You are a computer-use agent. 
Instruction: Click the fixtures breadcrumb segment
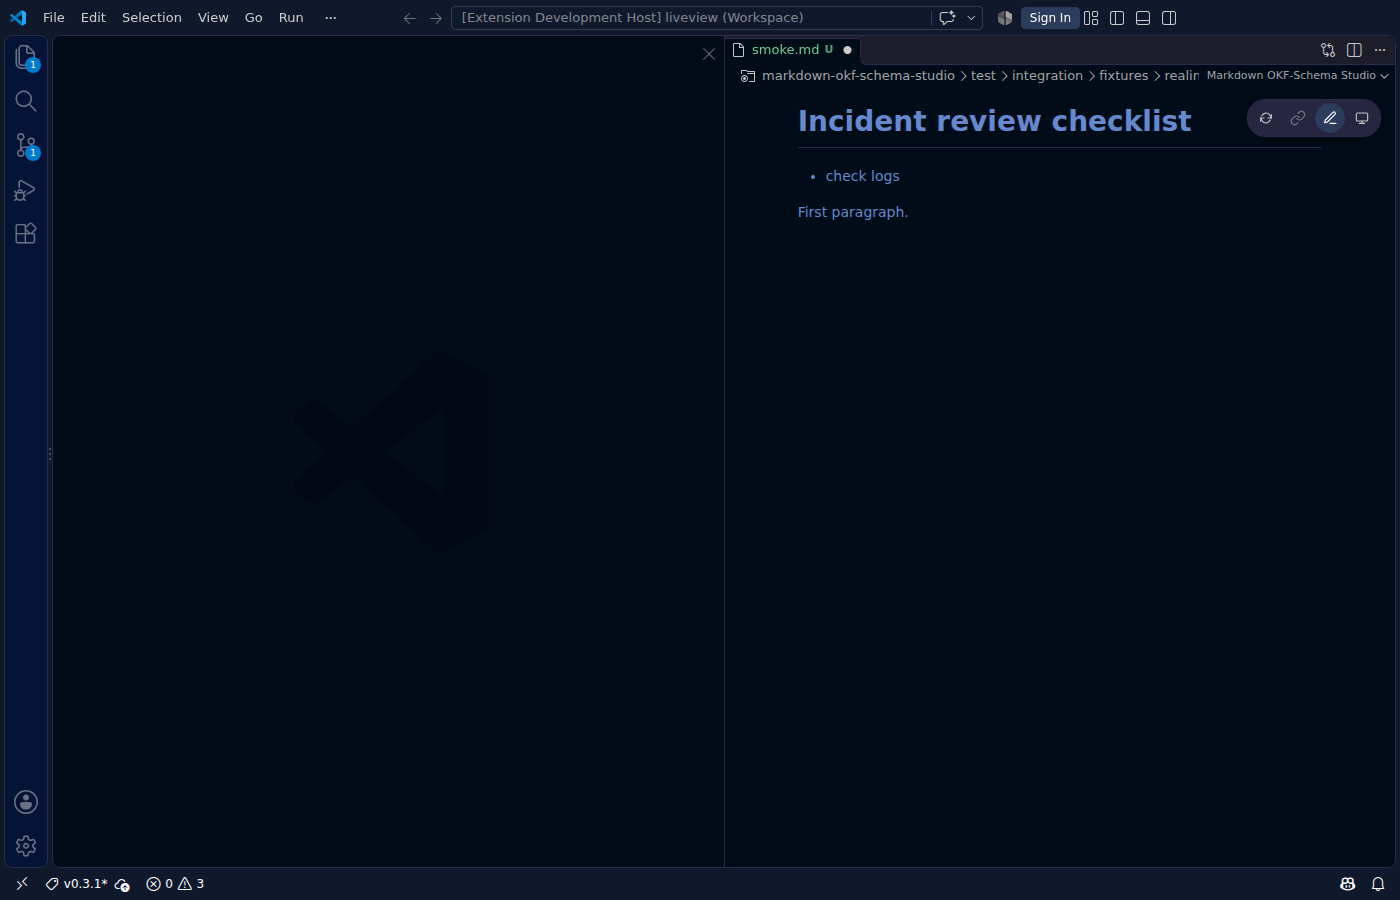click(1123, 75)
